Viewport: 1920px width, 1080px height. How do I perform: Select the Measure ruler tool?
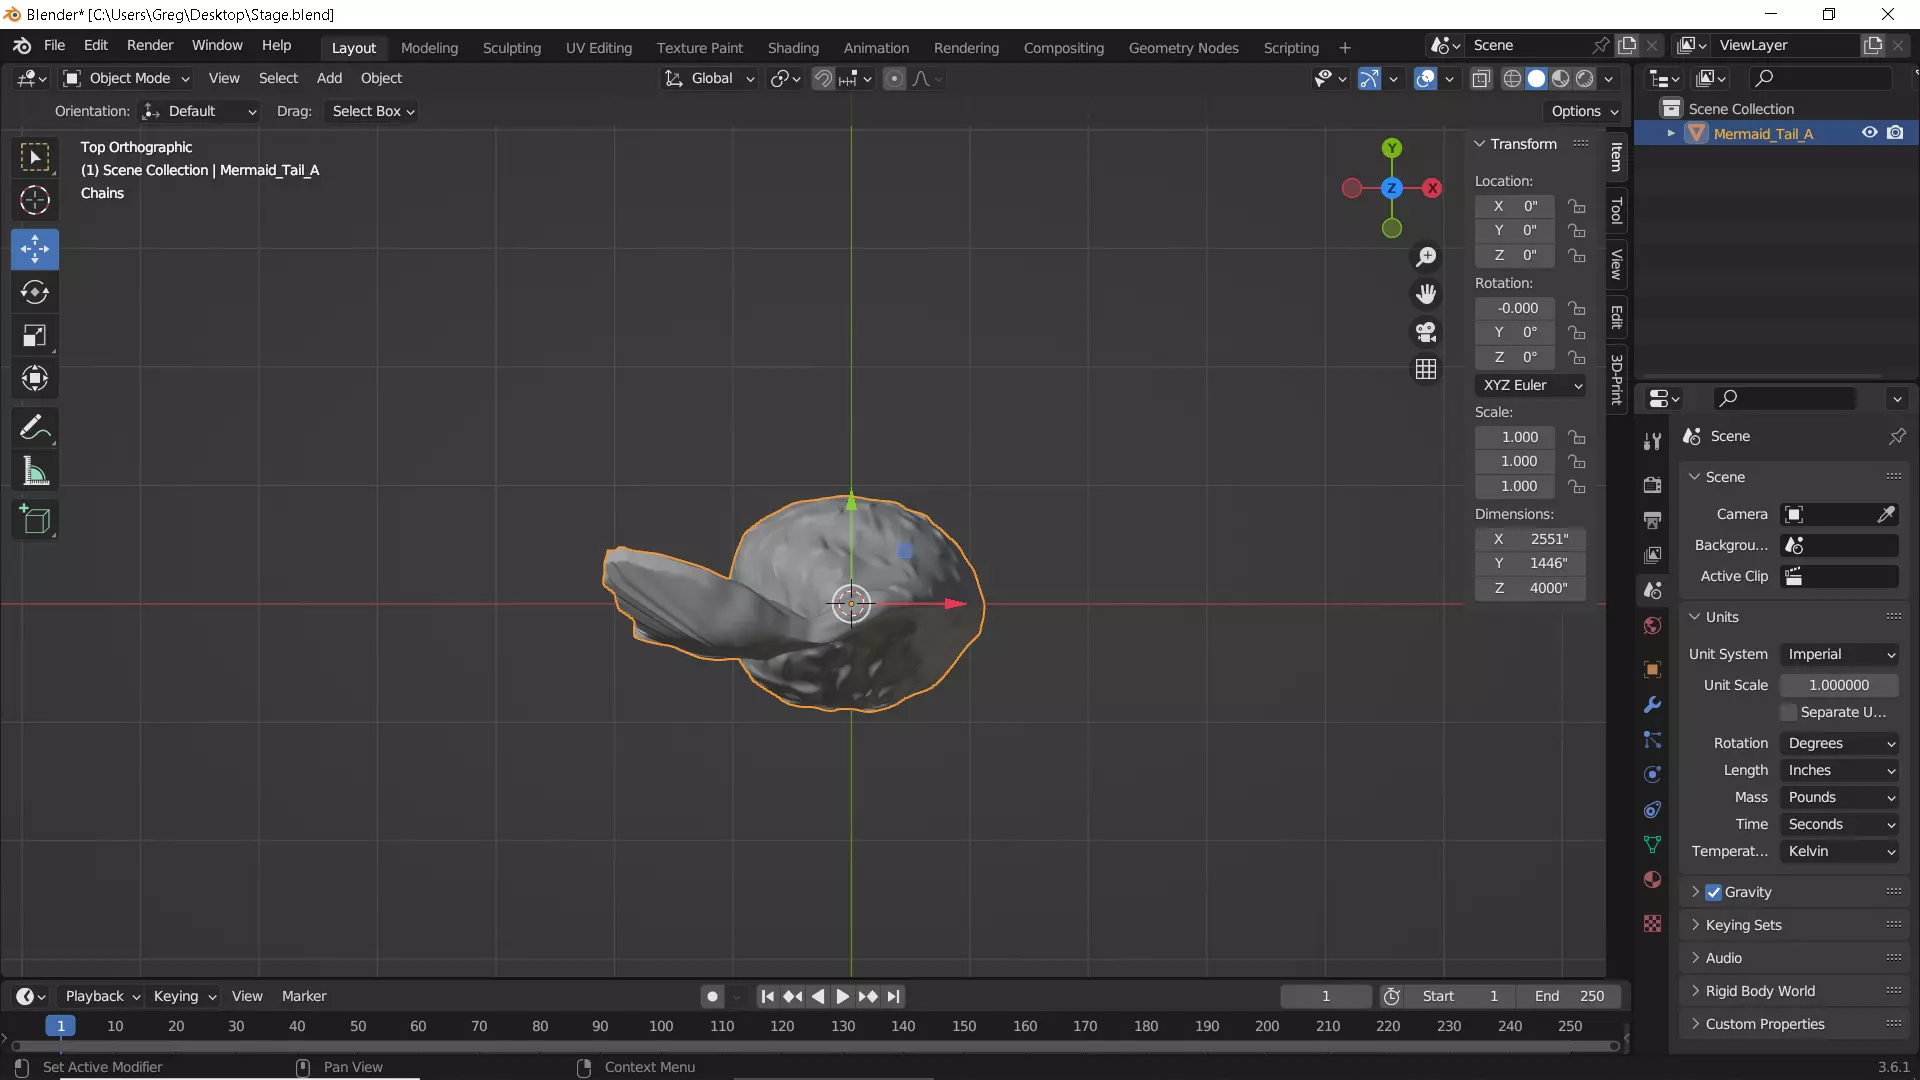[35, 471]
